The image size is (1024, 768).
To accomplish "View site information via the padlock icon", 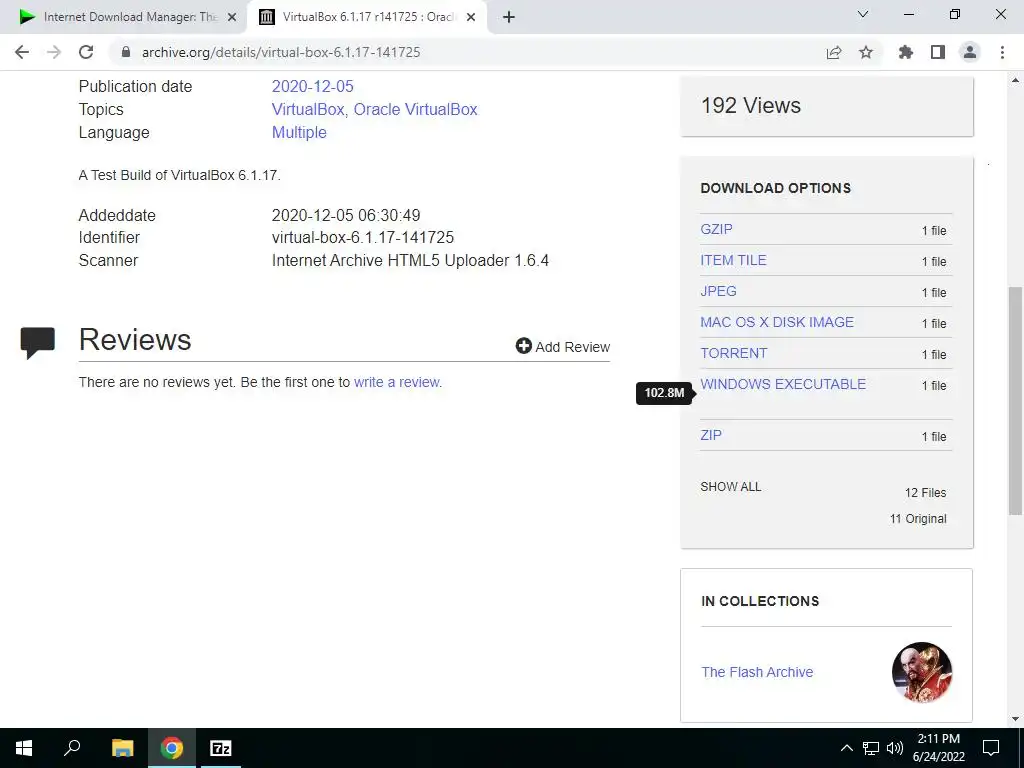I will pos(126,52).
